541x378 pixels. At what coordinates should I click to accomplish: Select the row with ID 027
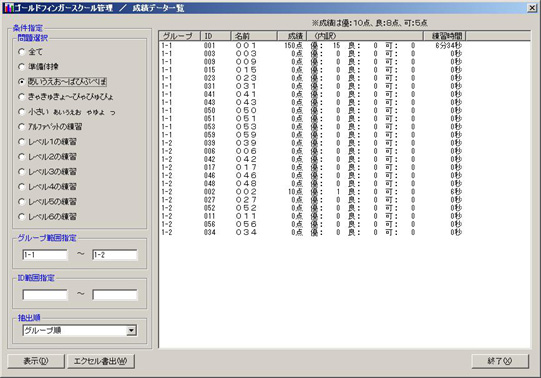(312, 200)
